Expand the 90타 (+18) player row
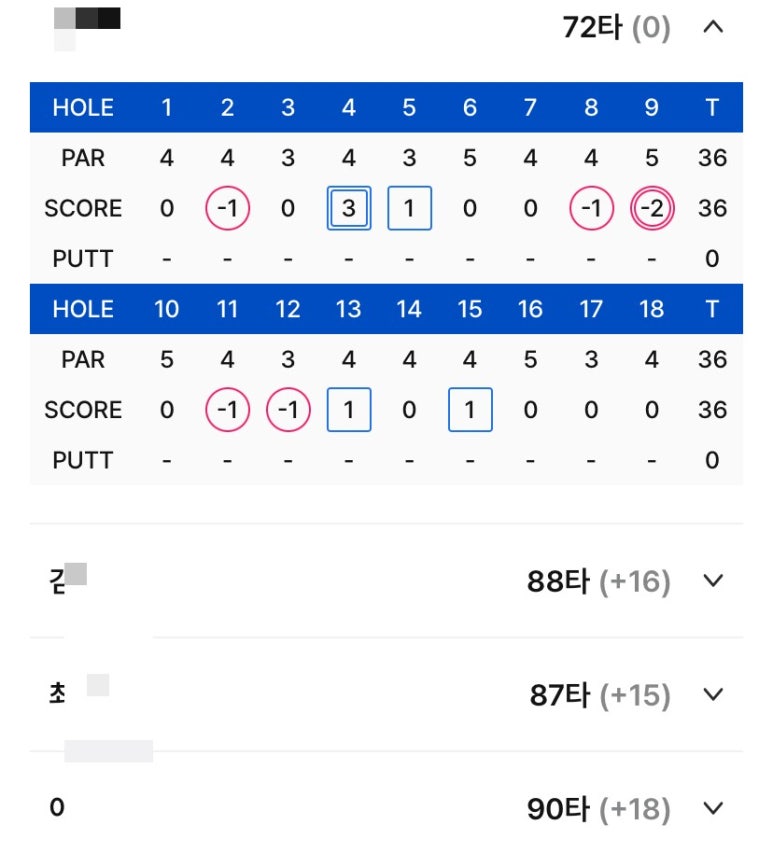Screen dimensions: 773x853 386,808
